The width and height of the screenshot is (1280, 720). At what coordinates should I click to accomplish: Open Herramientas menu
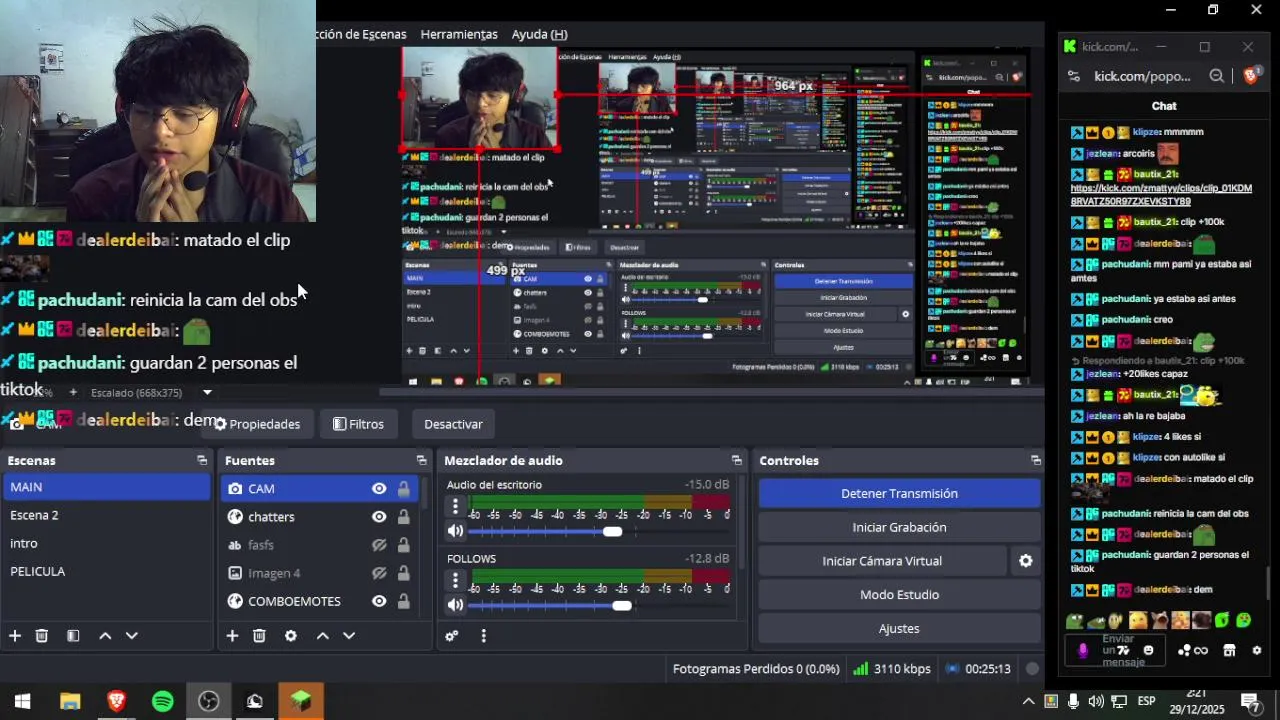pyautogui.click(x=459, y=34)
